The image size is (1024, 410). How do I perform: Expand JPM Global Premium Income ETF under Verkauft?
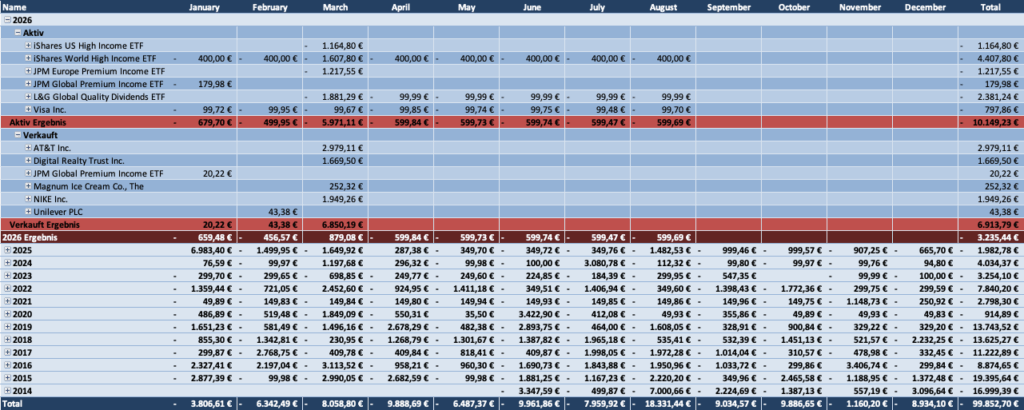click(x=28, y=173)
